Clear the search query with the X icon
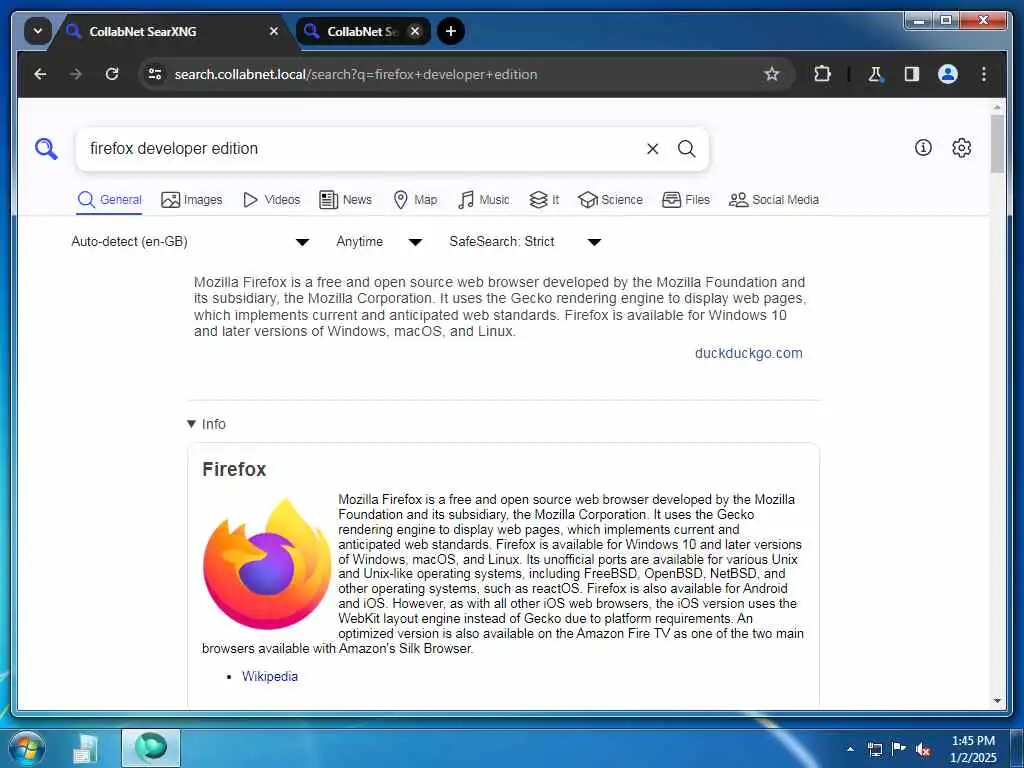Viewport: 1024px width, 768px height. click(652, 149)
